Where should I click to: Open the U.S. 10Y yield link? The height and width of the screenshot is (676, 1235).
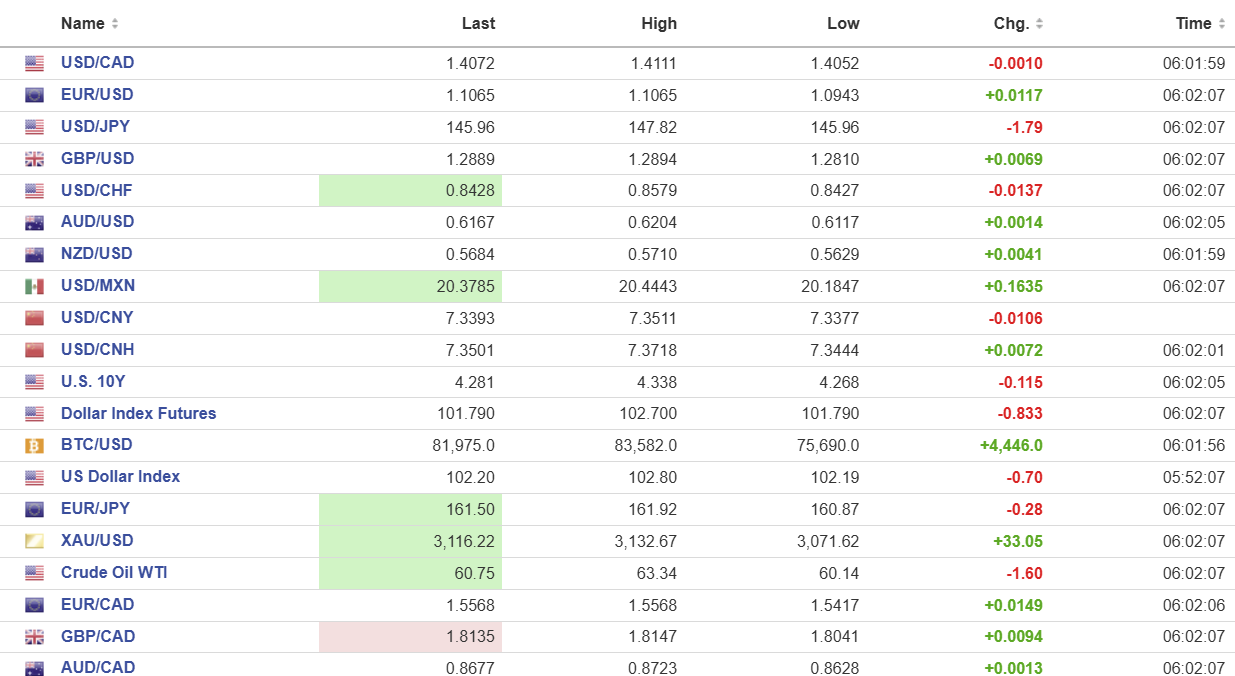pos(93,381)
